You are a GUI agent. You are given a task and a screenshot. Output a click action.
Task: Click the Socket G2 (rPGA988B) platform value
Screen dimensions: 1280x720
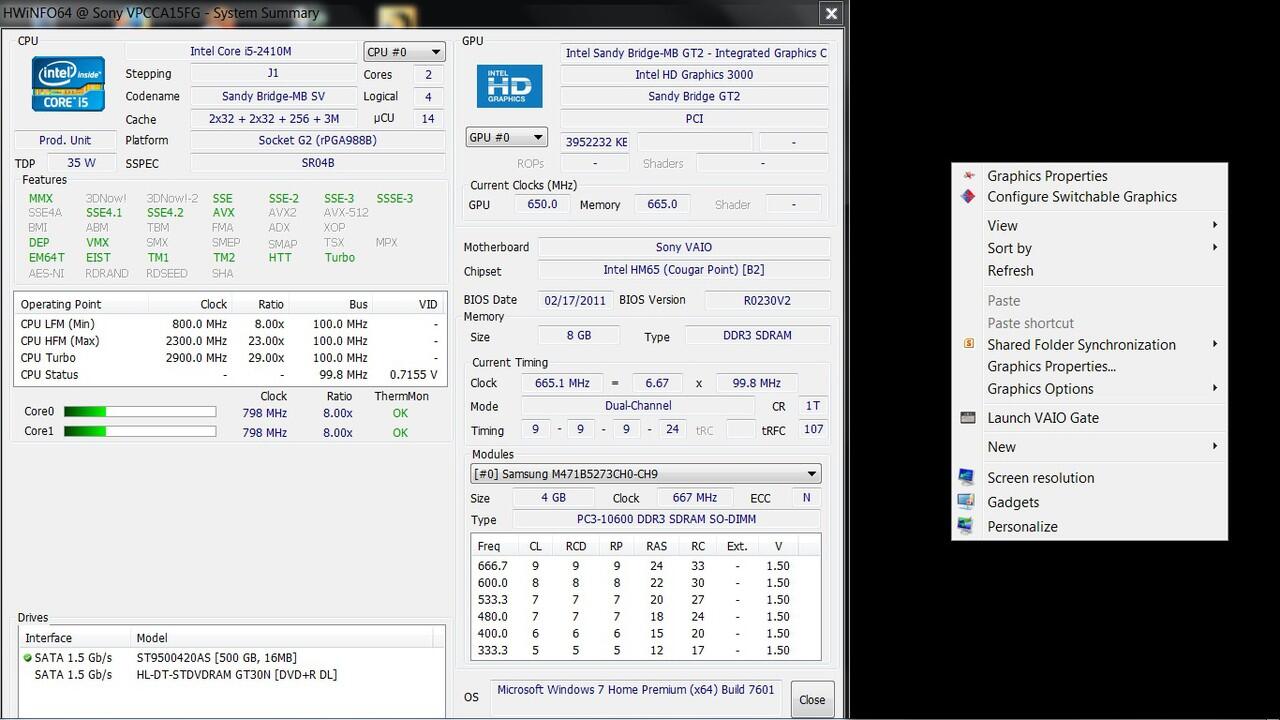click(318, 140)
